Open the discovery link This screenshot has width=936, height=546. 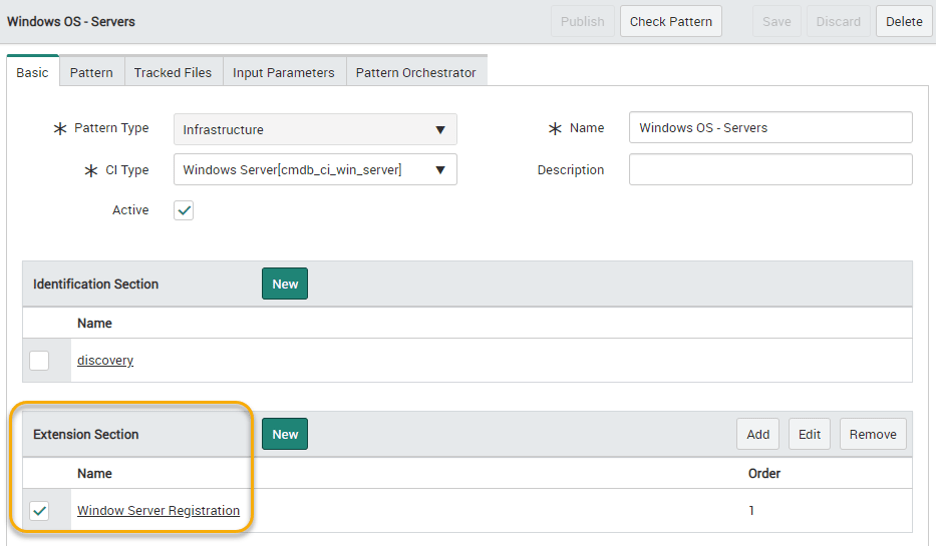(105, 360)
